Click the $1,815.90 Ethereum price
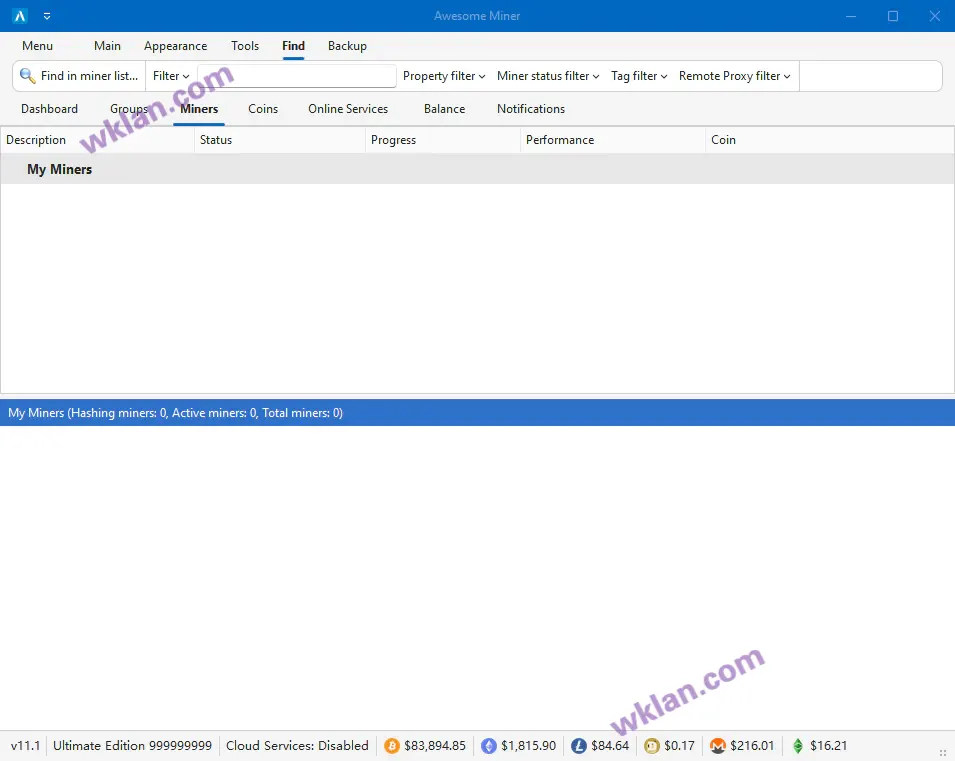Viewport: 955px width, 761px height. [x=529, y=746]
